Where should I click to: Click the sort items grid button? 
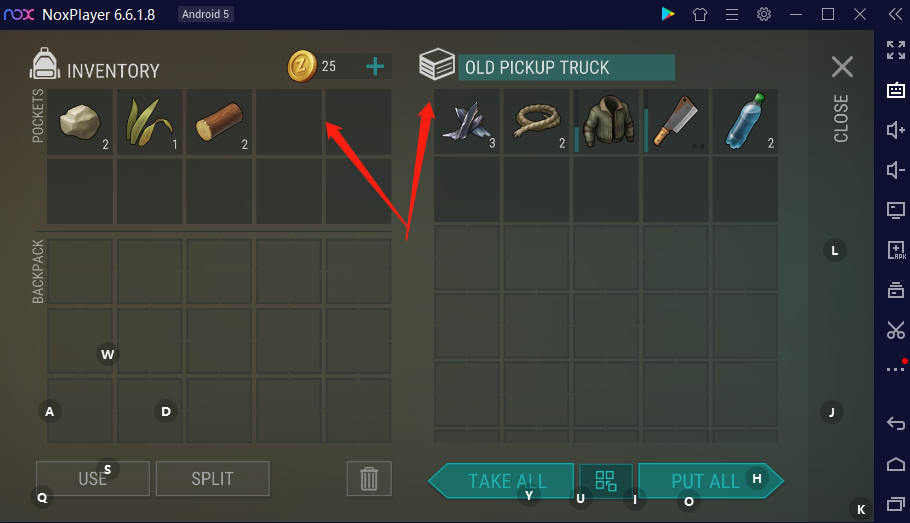[x=606, y=481]
